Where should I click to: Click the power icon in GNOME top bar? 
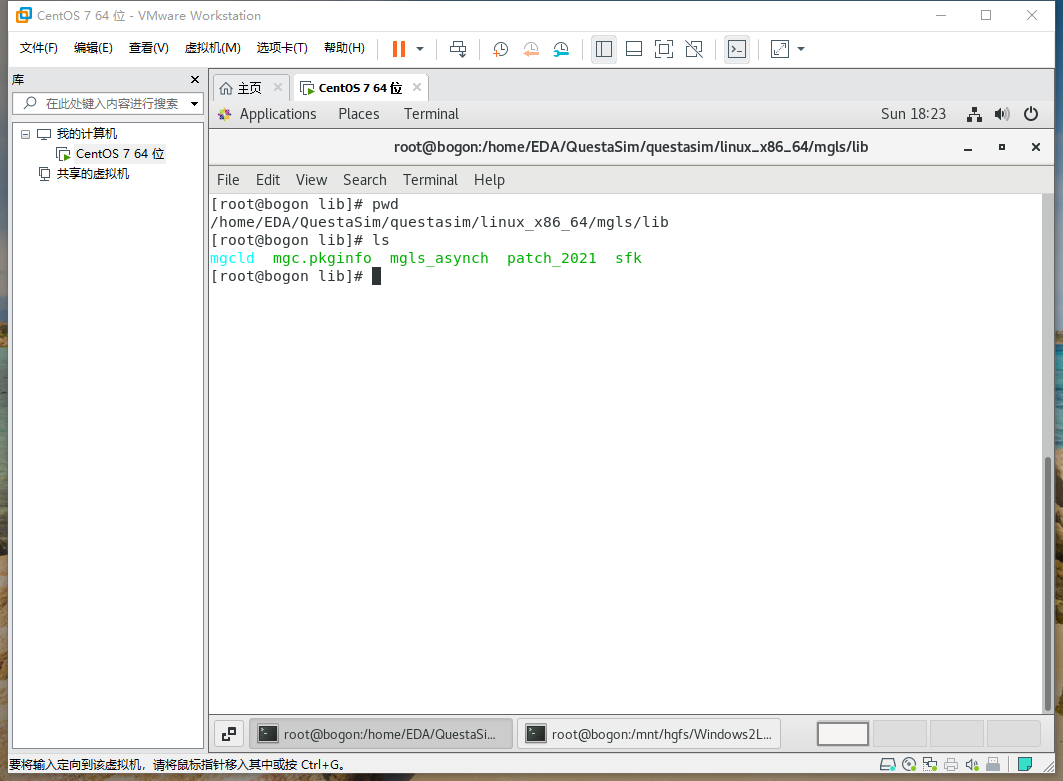point(1030,114)
